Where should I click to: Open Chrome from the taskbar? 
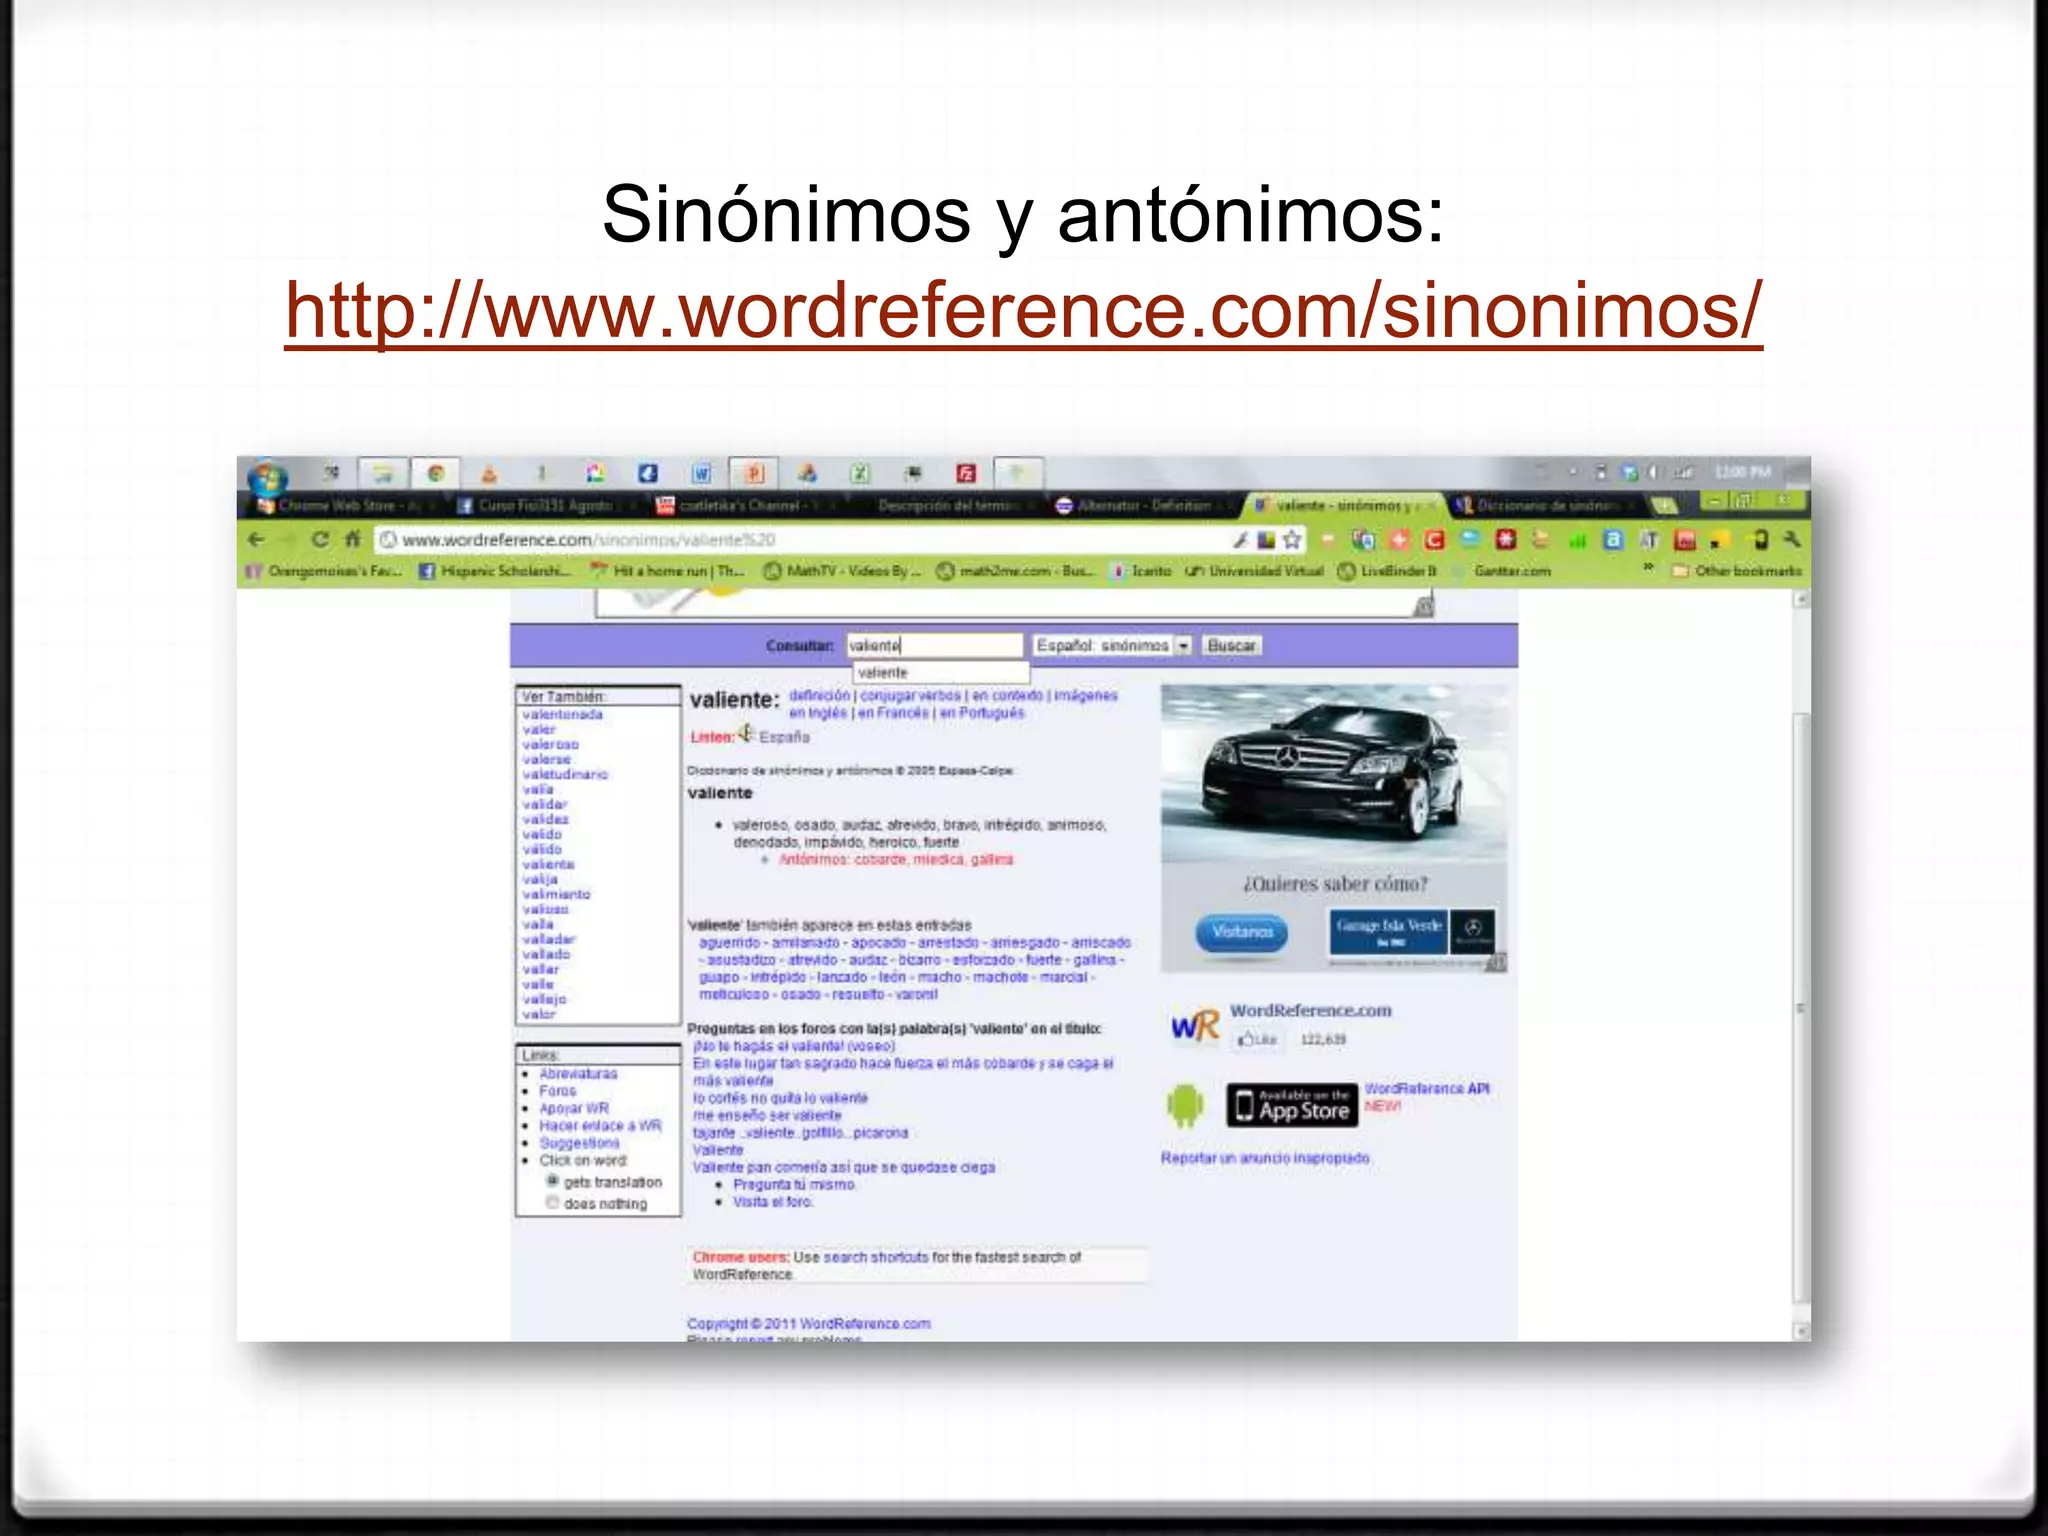[435, 474]
